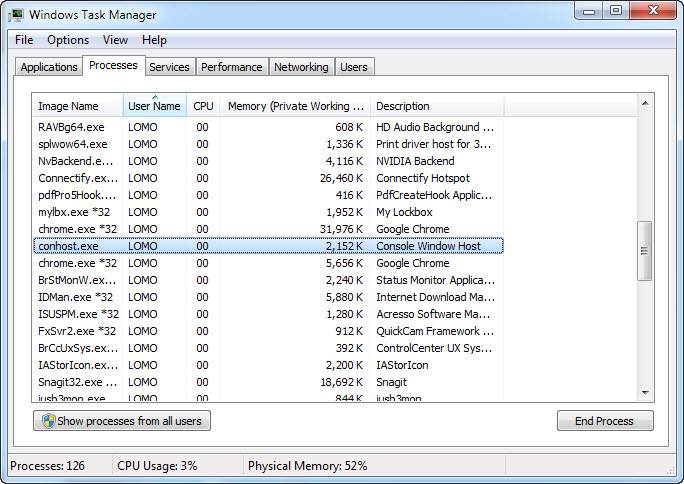Sort by Image Name column header

click(x=78, y=106)
